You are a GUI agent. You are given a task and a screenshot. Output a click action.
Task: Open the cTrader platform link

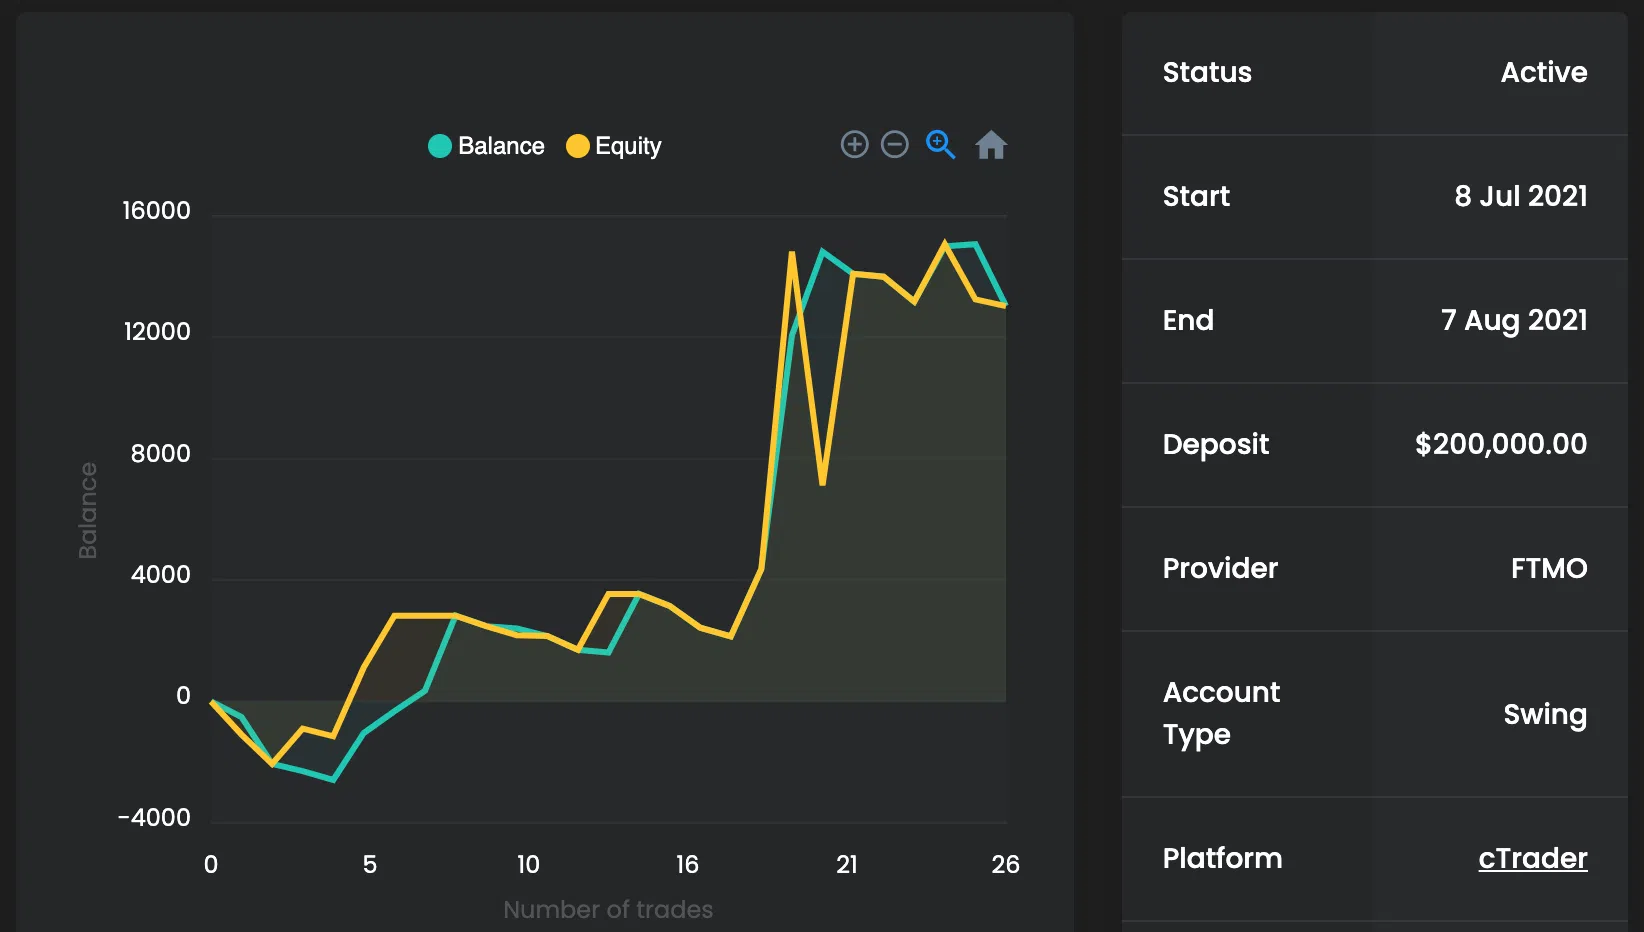[x=1532, y=858]
